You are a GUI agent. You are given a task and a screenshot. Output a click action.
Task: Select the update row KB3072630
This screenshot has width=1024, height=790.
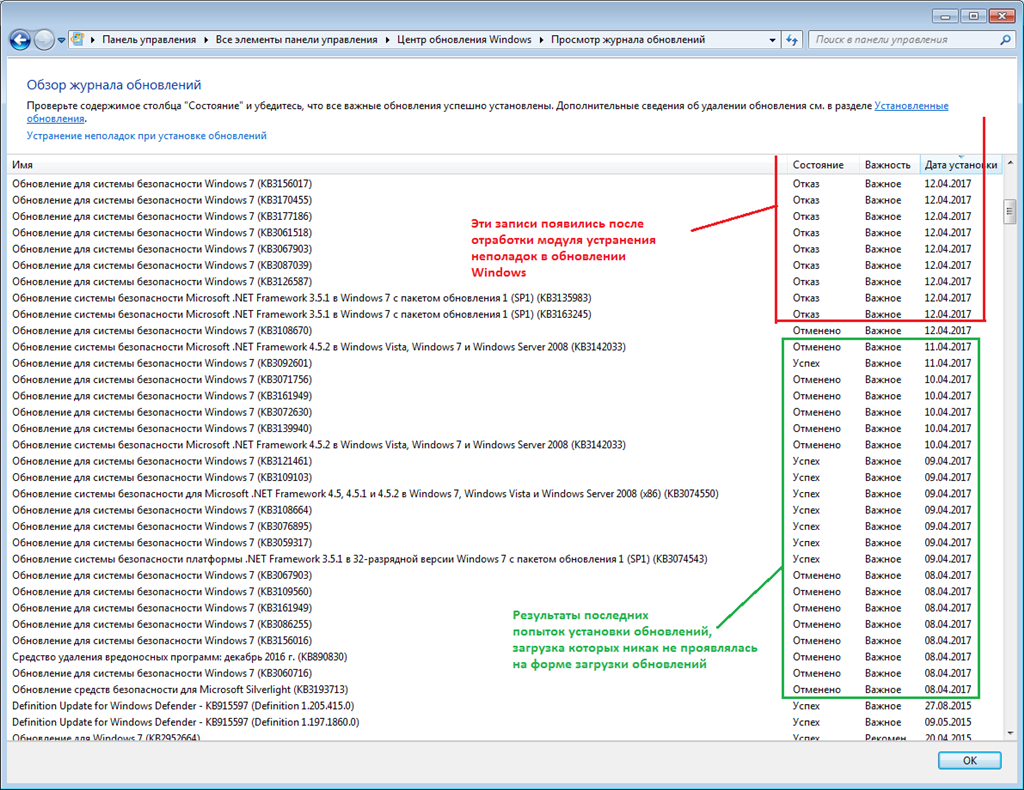pos(504,413)
